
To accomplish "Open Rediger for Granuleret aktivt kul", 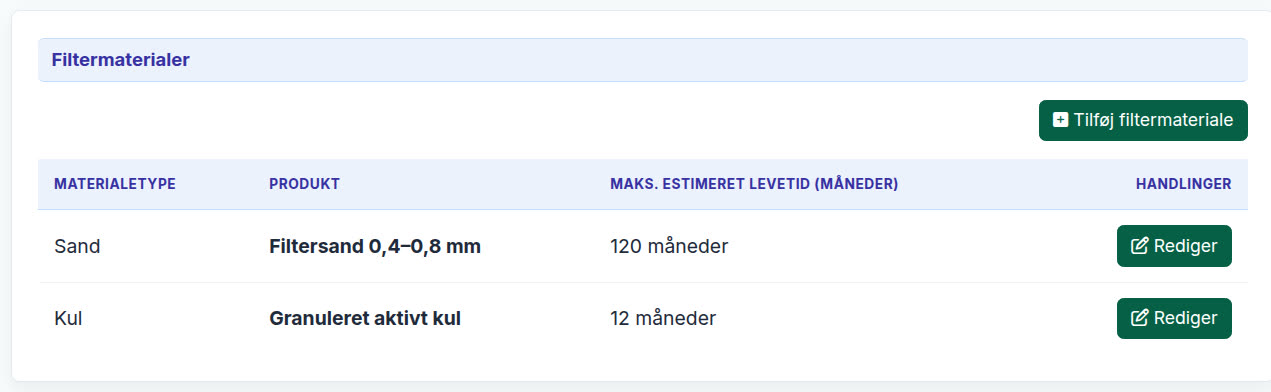I will click(1174, 318).
